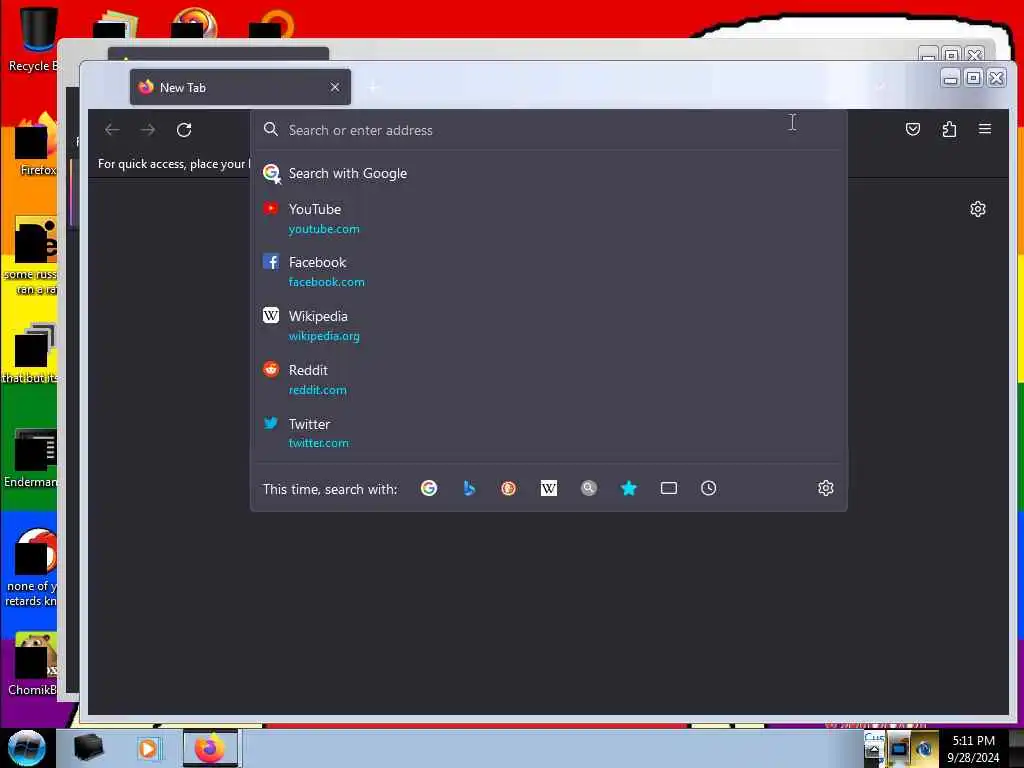Open a new tab with plus button
This screenshot has height=768, width=1024.
(x=374, y=87)
